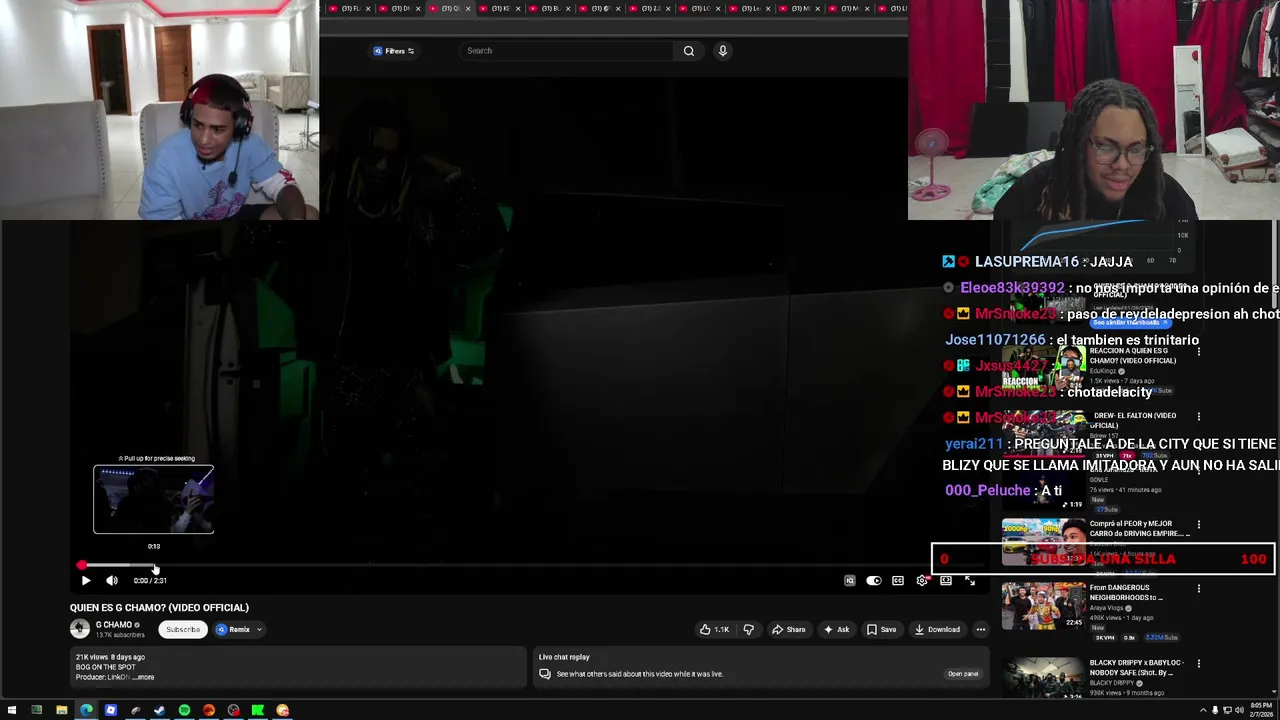Open the G CHAMO channel avatar
This screenshot has width=1280, height=720.
coord(80,629)
